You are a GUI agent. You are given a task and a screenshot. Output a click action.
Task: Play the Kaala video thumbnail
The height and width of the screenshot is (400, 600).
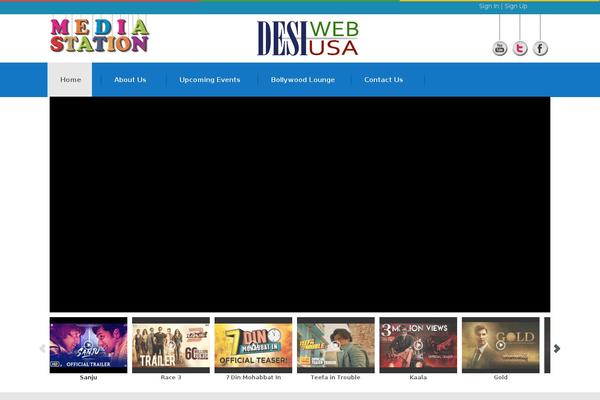[x=418, y=345]
